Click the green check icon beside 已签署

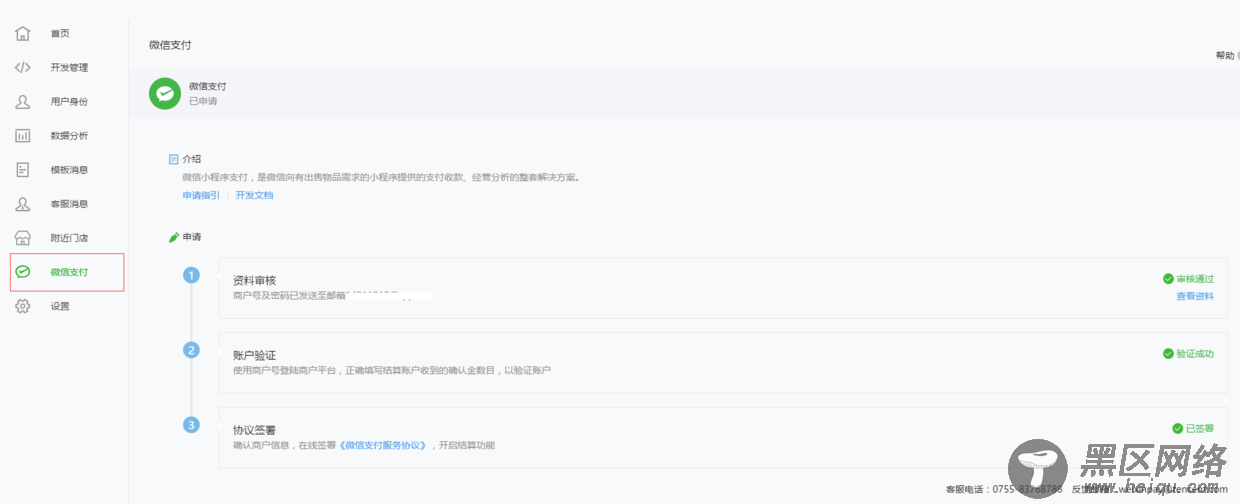click(x=1178, y=428)
